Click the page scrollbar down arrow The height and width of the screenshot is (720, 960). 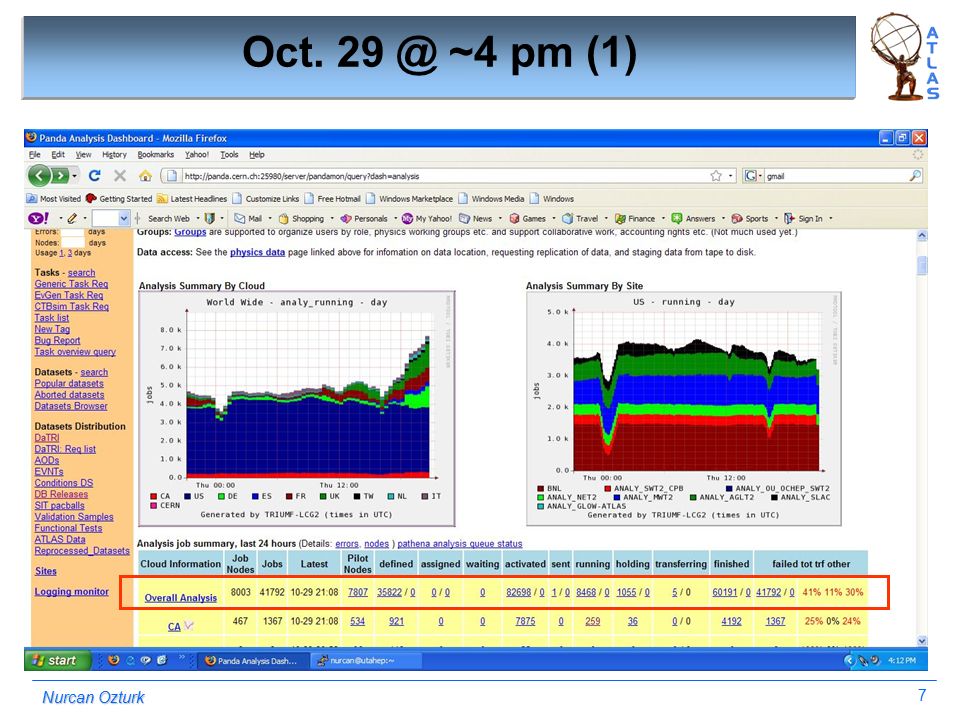[x=922, y=640]
